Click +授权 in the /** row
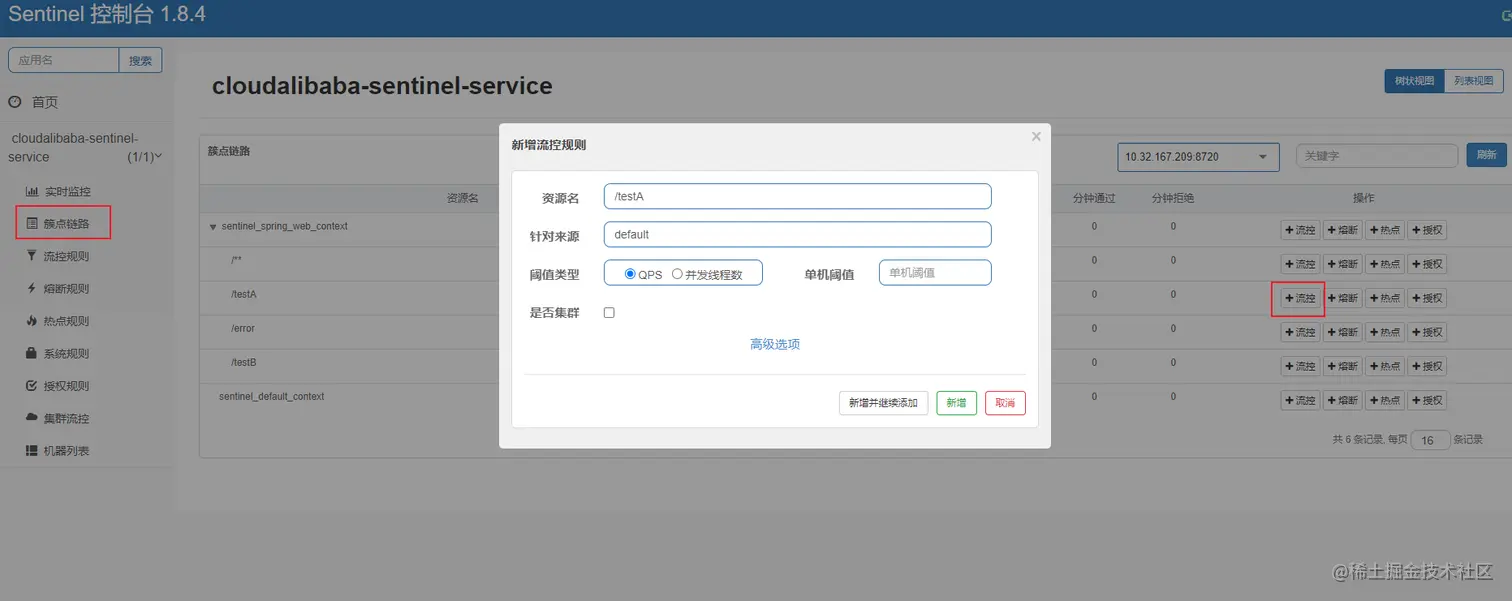 (x=1427, y=265)
